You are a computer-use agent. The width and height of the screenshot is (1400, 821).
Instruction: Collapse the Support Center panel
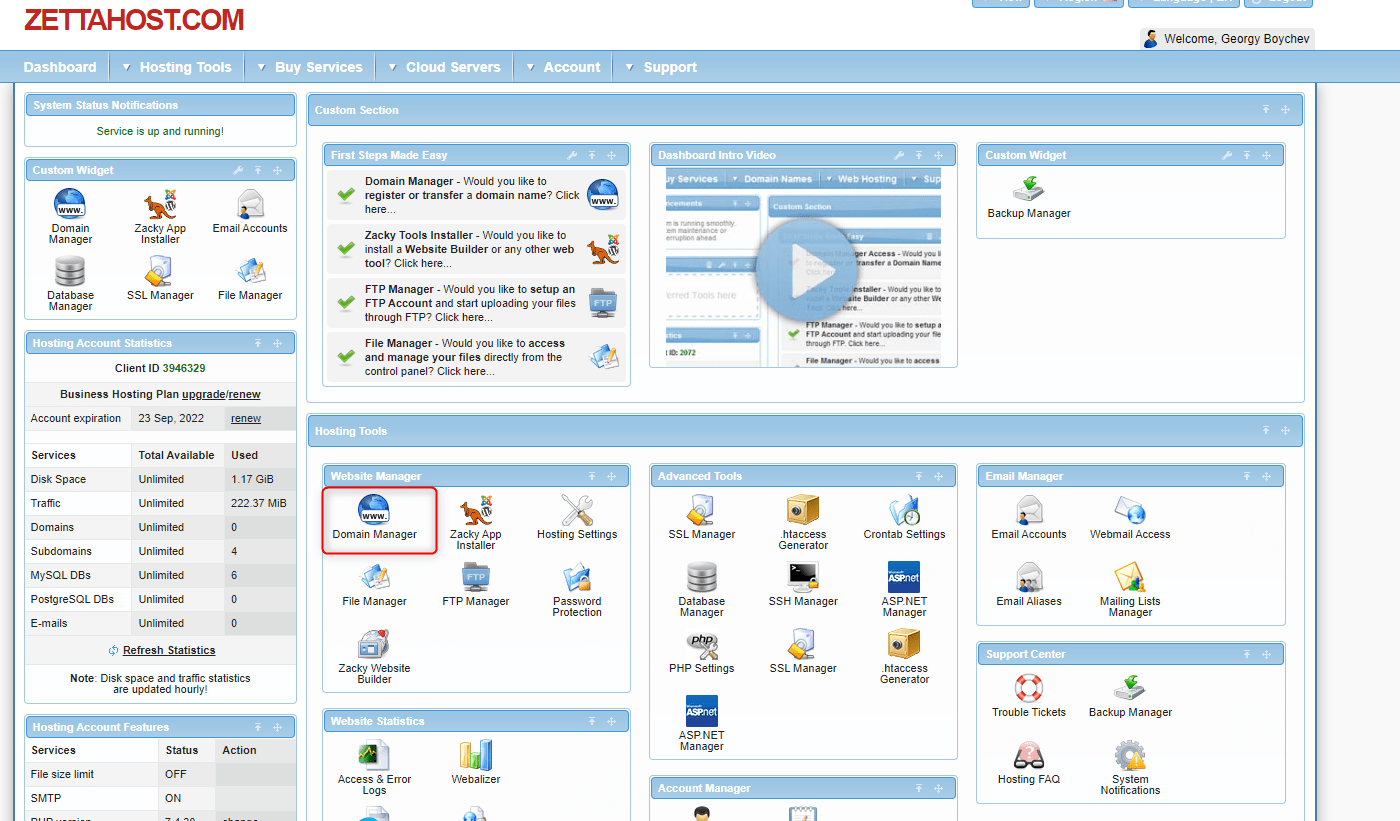tap(1246, 654)
